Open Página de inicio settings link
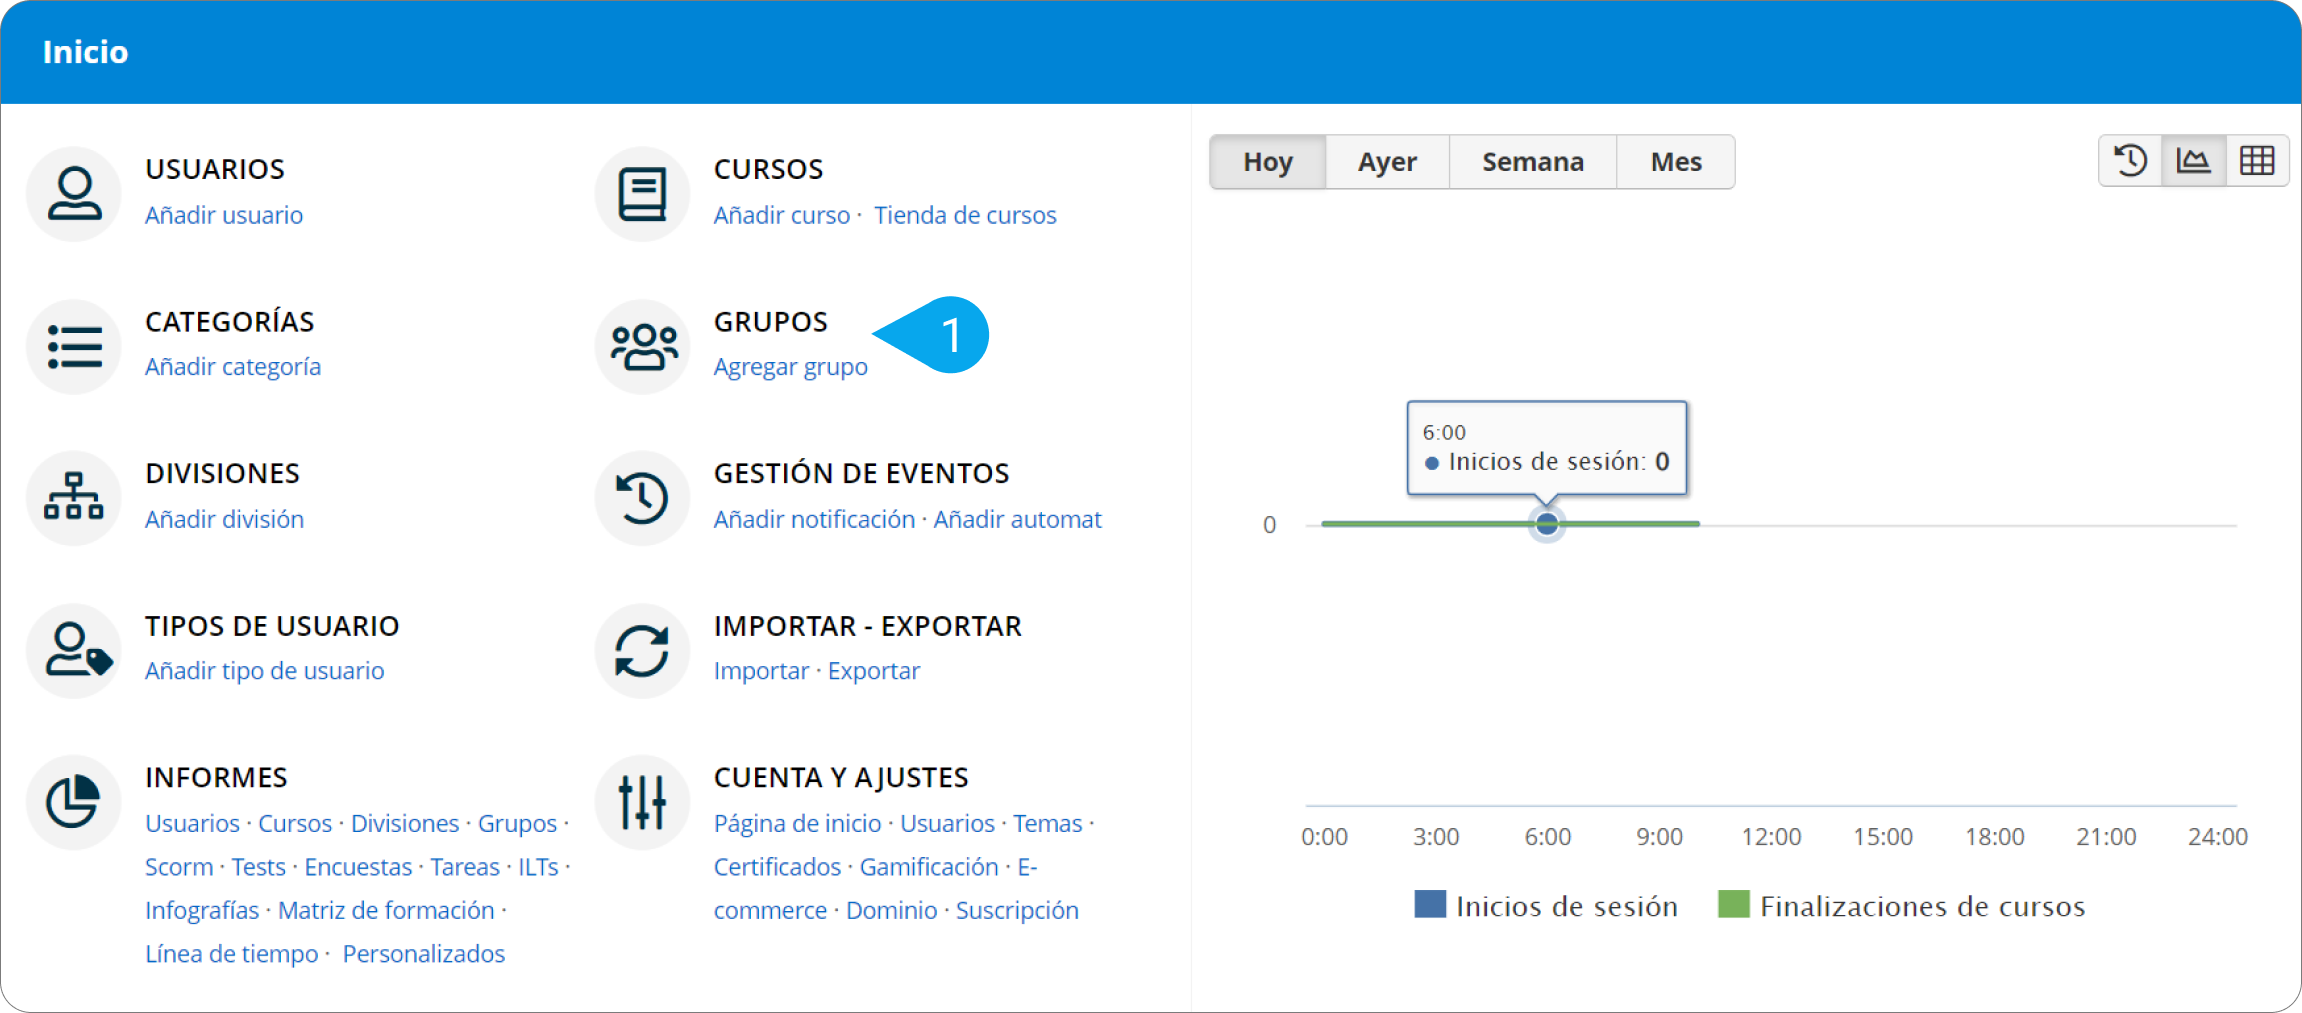Screen dimensions: 2302x1013 tap(797, 823)
